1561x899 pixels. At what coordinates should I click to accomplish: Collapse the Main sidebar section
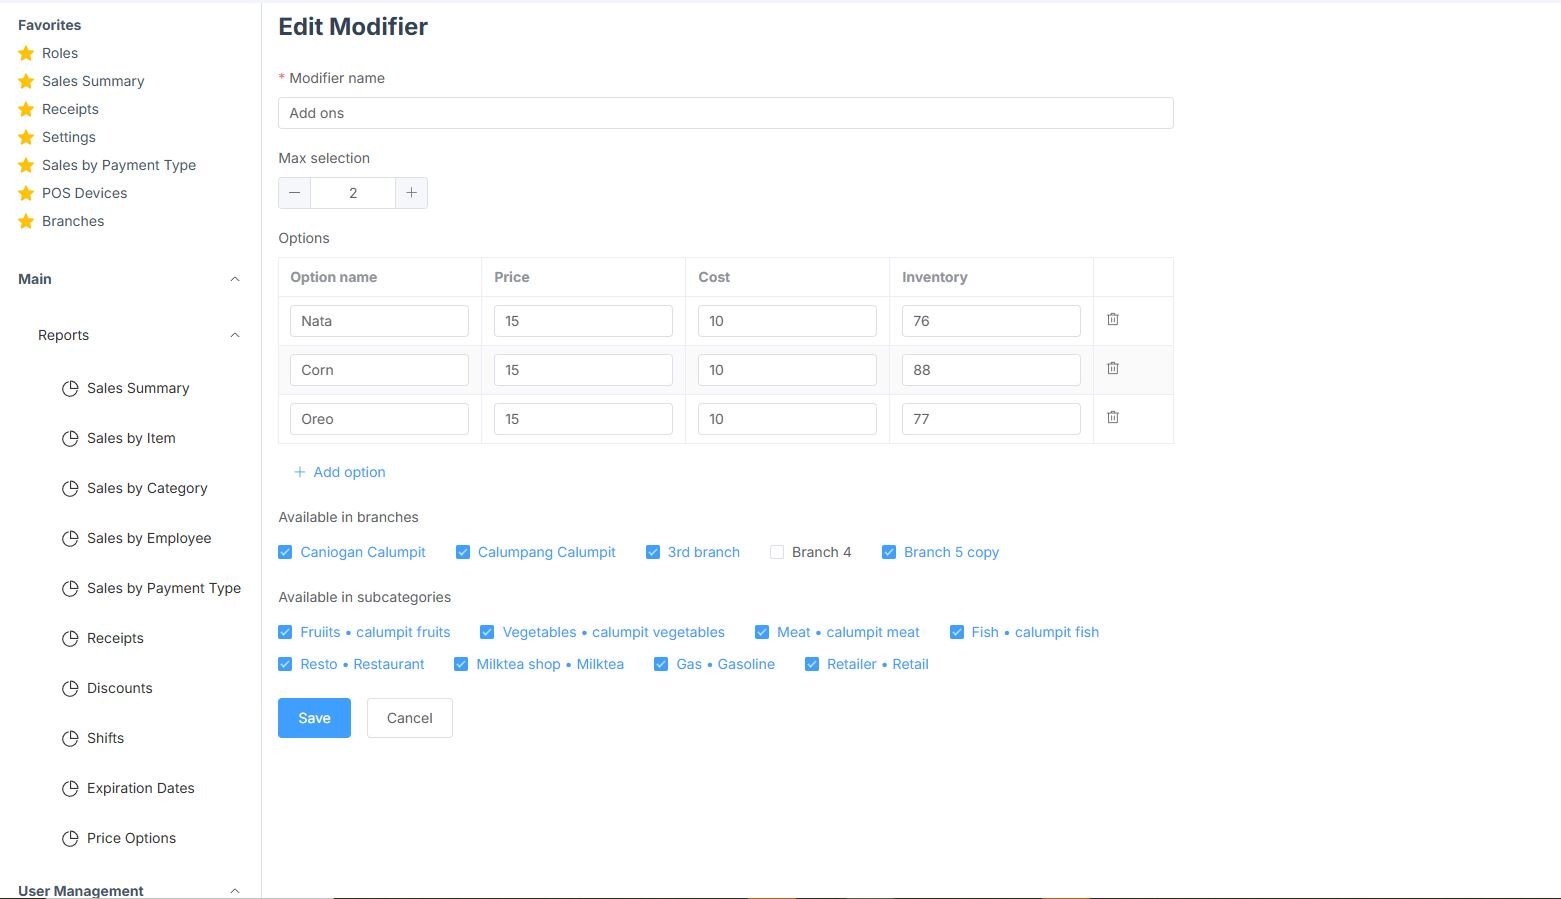click(235, 279)
